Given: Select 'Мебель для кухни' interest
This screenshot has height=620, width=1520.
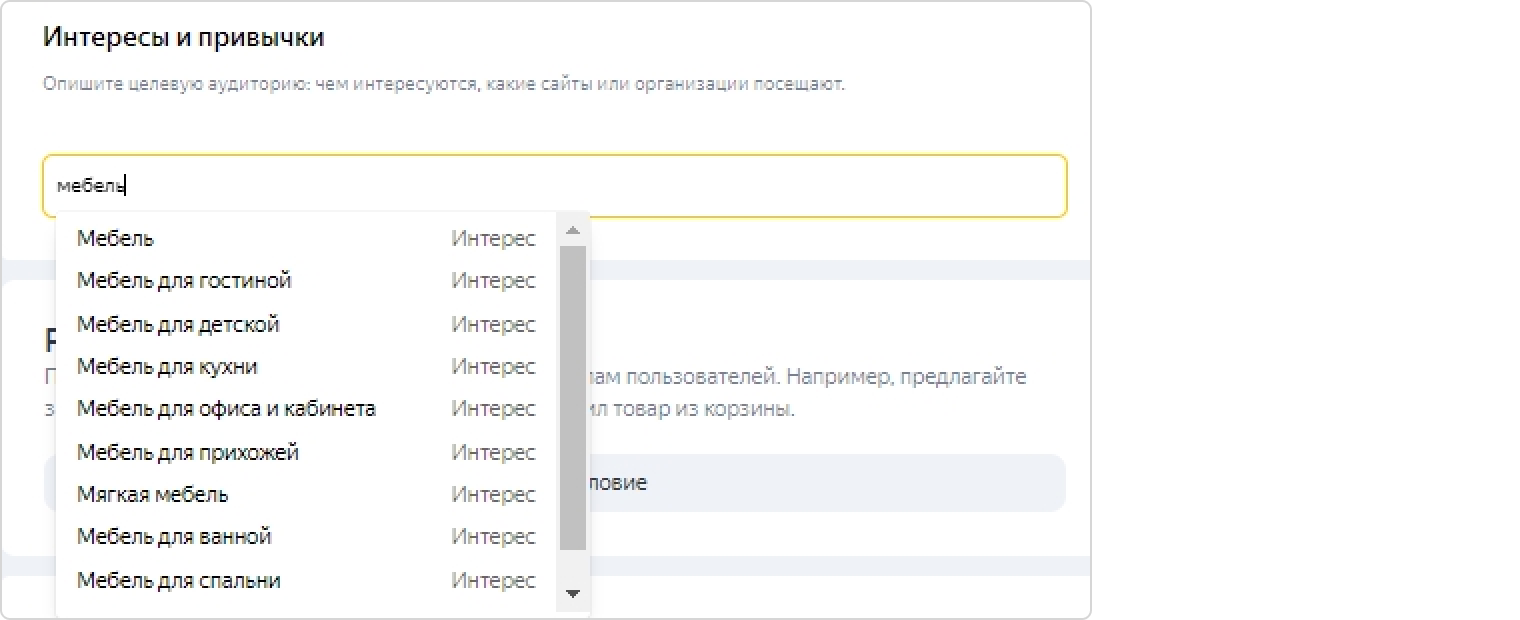Looking at the screenshot, I should click(167, 367).
